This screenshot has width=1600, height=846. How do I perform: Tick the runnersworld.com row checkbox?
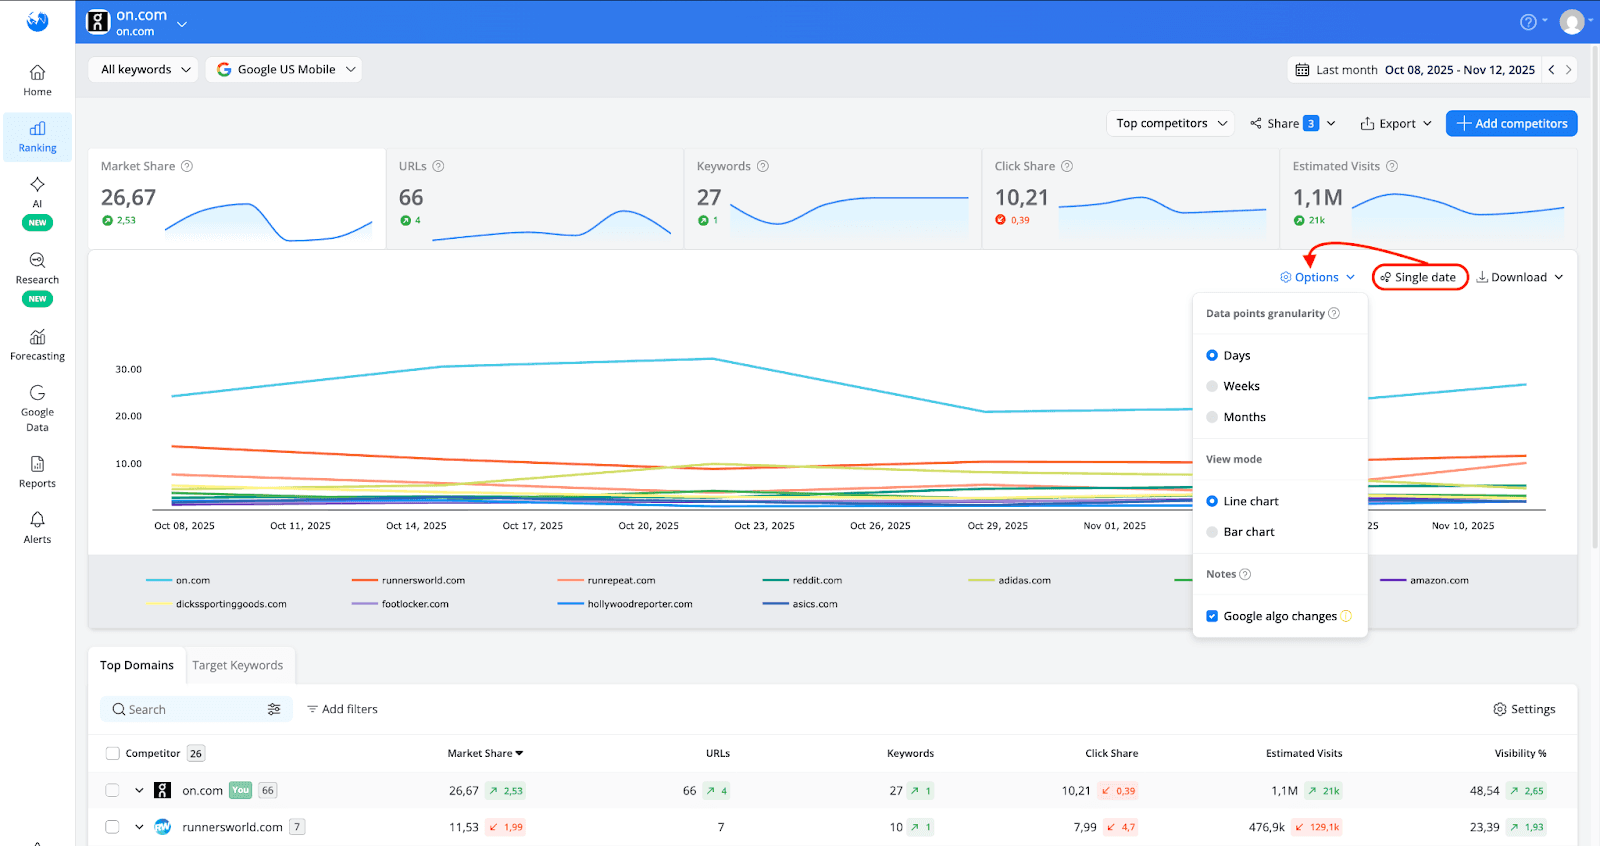(112, 827)
